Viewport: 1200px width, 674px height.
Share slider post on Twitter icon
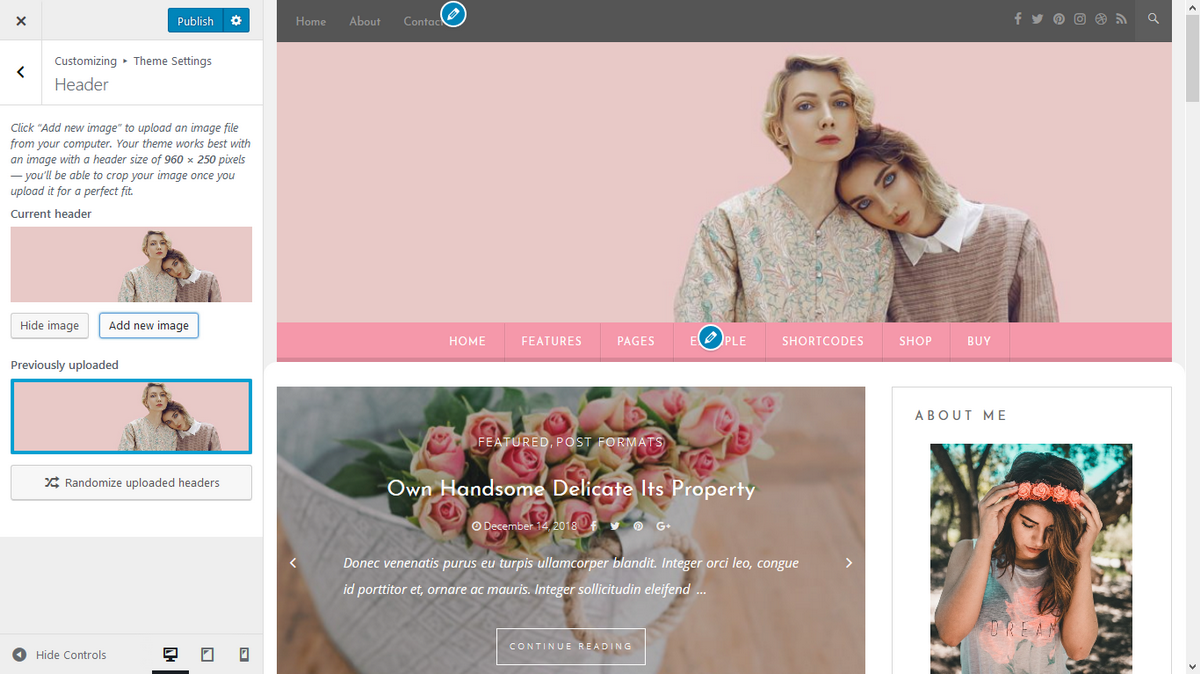[x=615, y=526]
